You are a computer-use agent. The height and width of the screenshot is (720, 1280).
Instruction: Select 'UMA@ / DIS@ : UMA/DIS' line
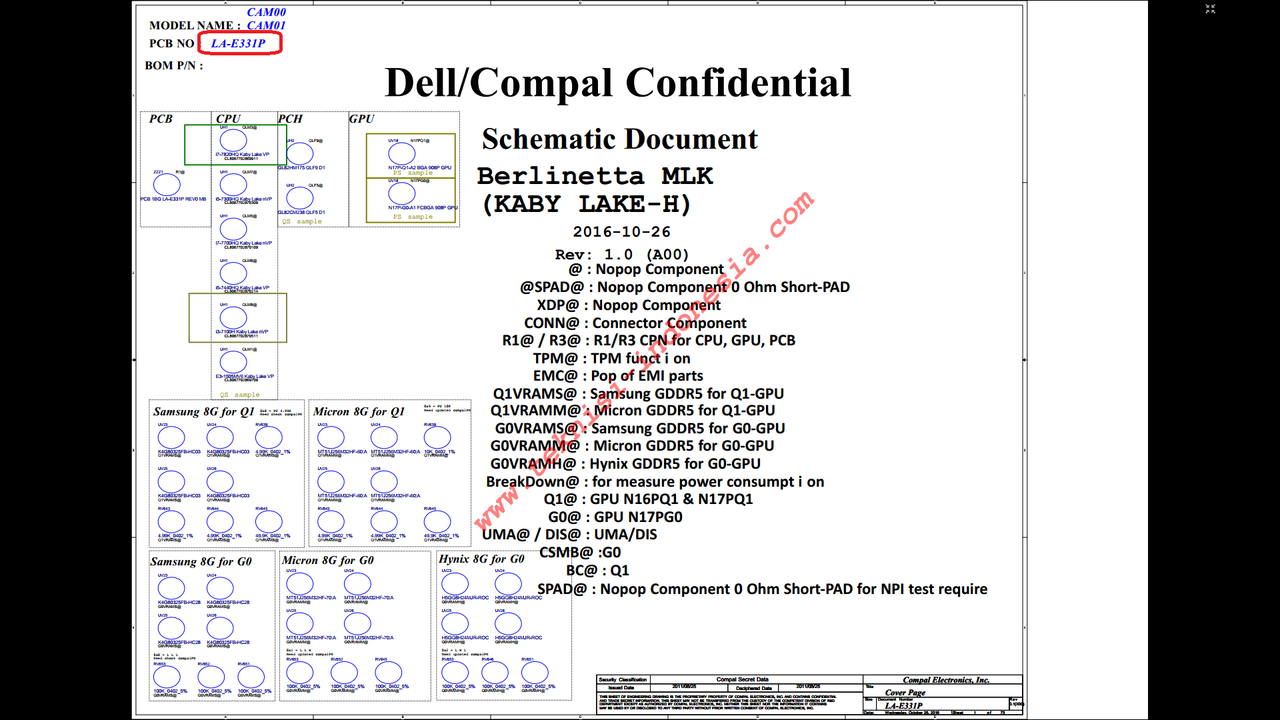[570, 535]
